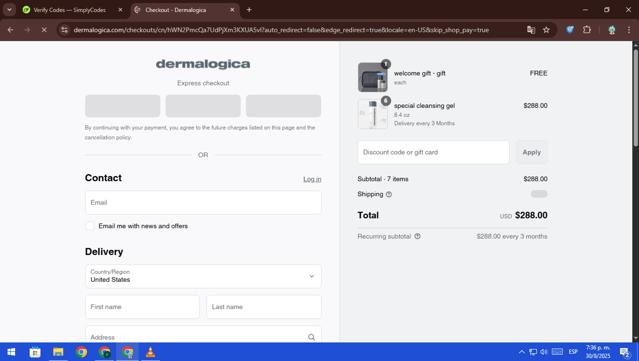Click the Apply discount button
This screenshot has height=361, width=639.
[x=531, y=152]
